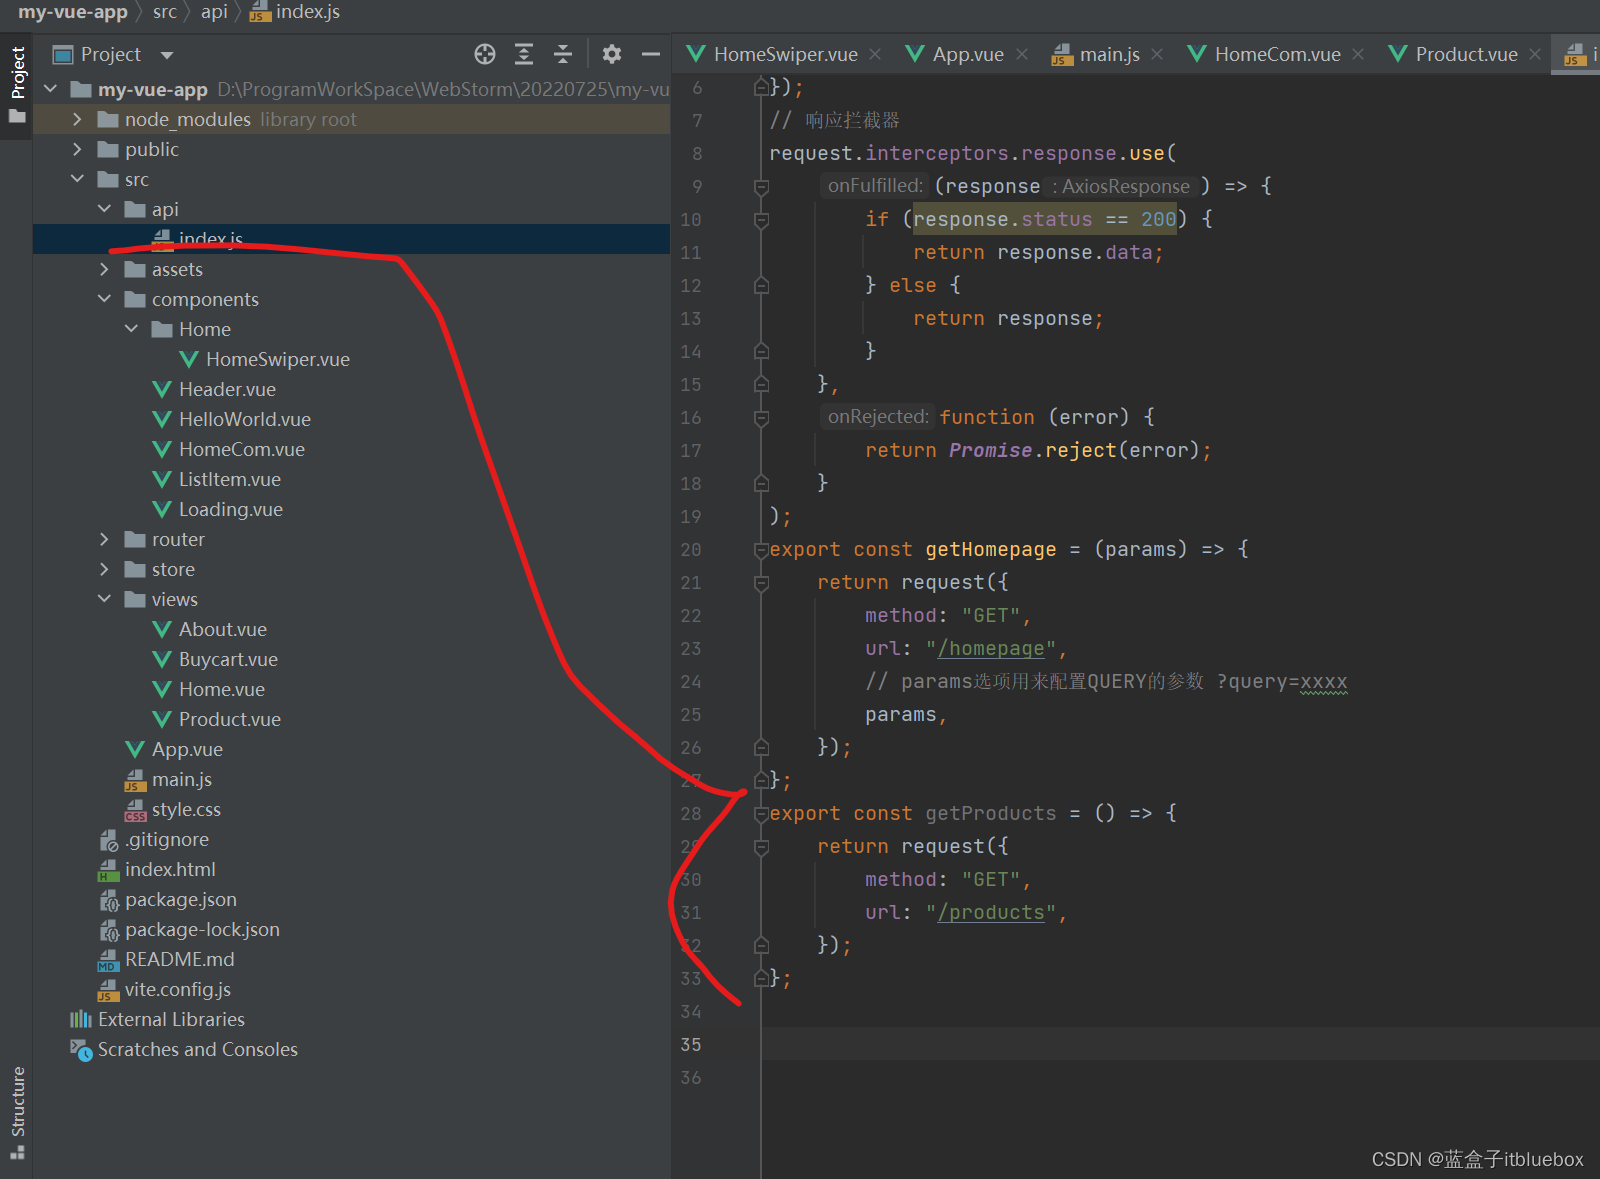Open the Structure tool window side tab
1600x1179 pixels.
tap(17, 1112)
